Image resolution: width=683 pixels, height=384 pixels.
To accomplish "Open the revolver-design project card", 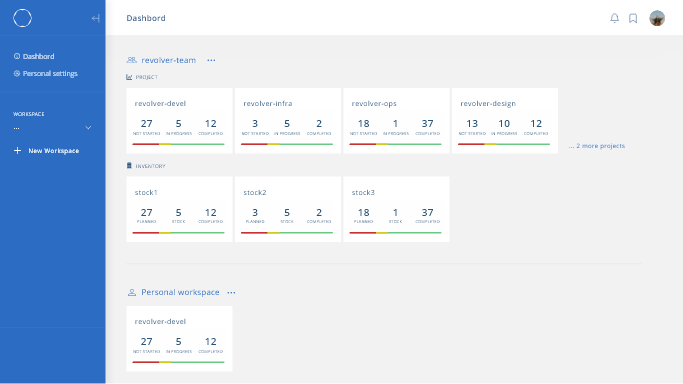I will (505, 121).
